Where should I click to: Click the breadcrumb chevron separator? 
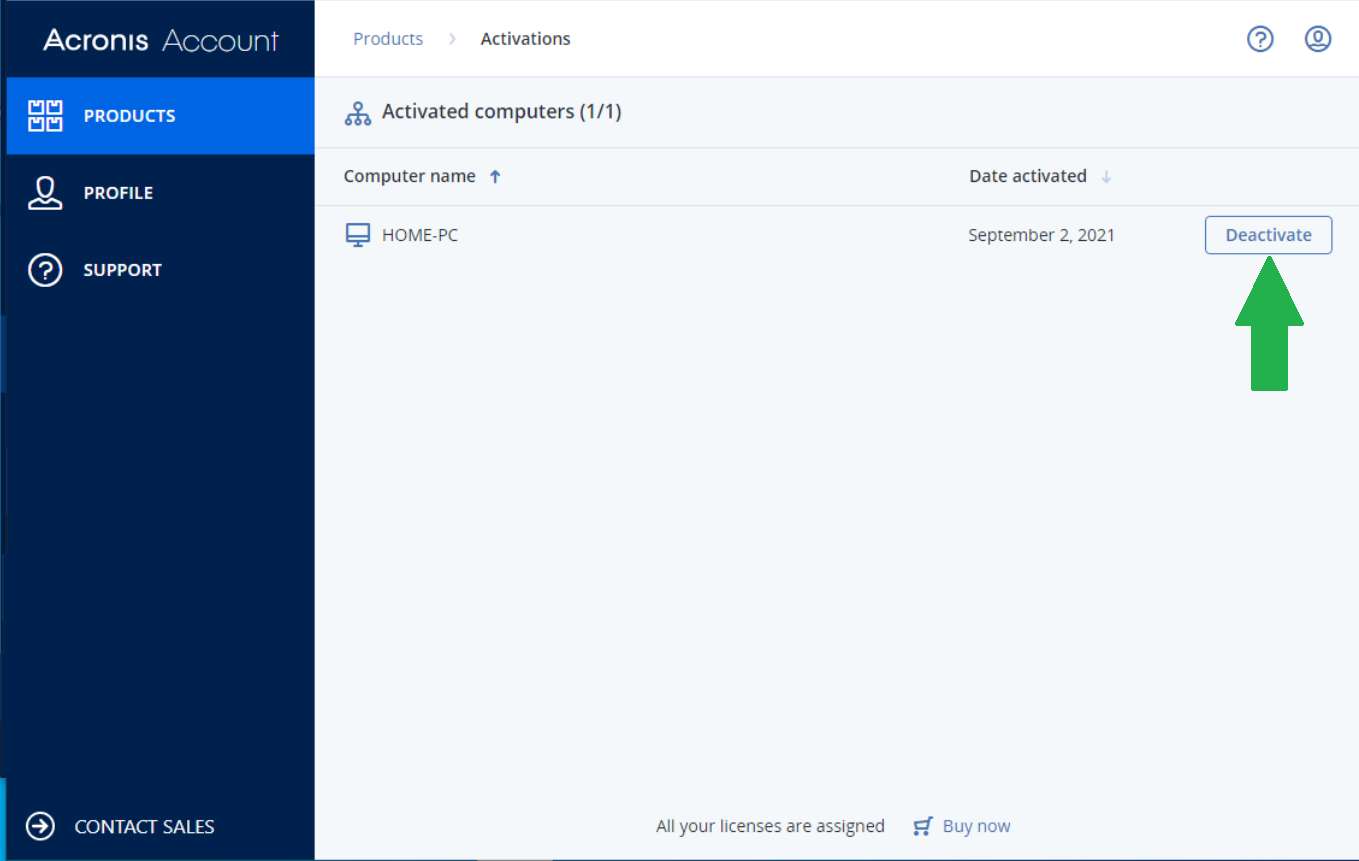[452, 39]
